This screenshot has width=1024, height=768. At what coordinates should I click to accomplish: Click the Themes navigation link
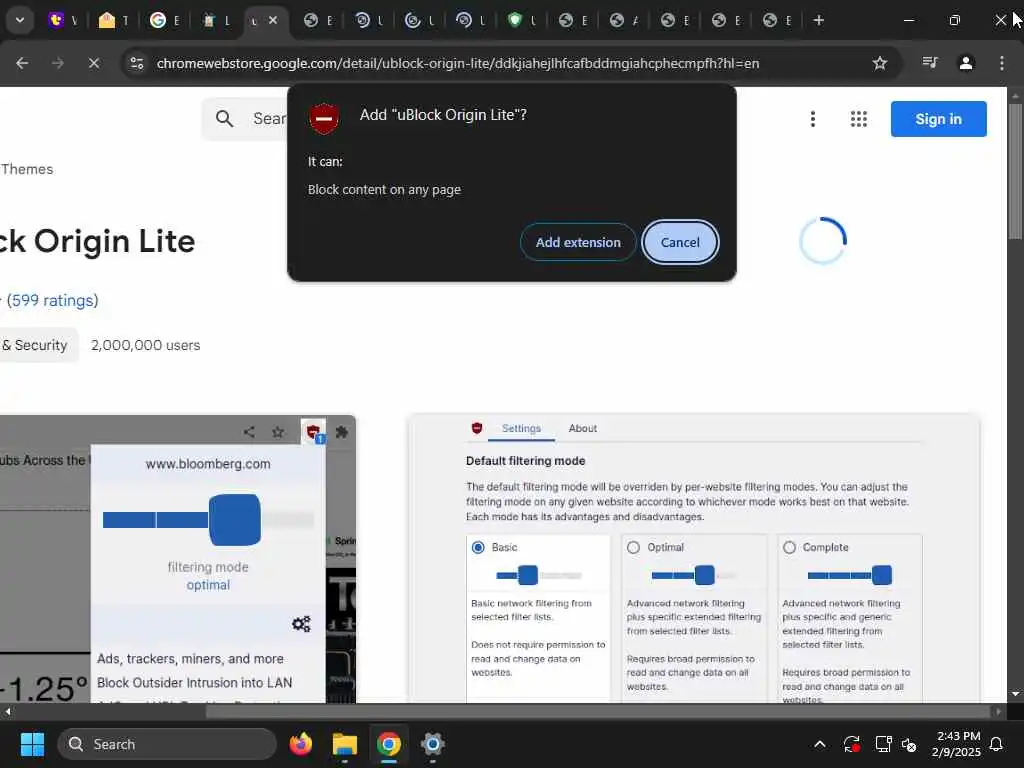(x=27, y=169)
